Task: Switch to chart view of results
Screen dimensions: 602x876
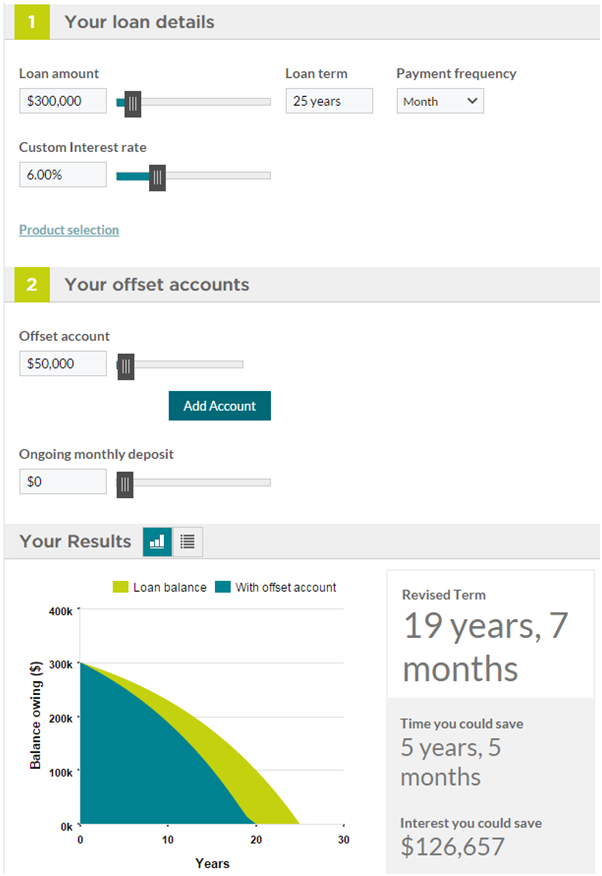Action: point(157,541)
